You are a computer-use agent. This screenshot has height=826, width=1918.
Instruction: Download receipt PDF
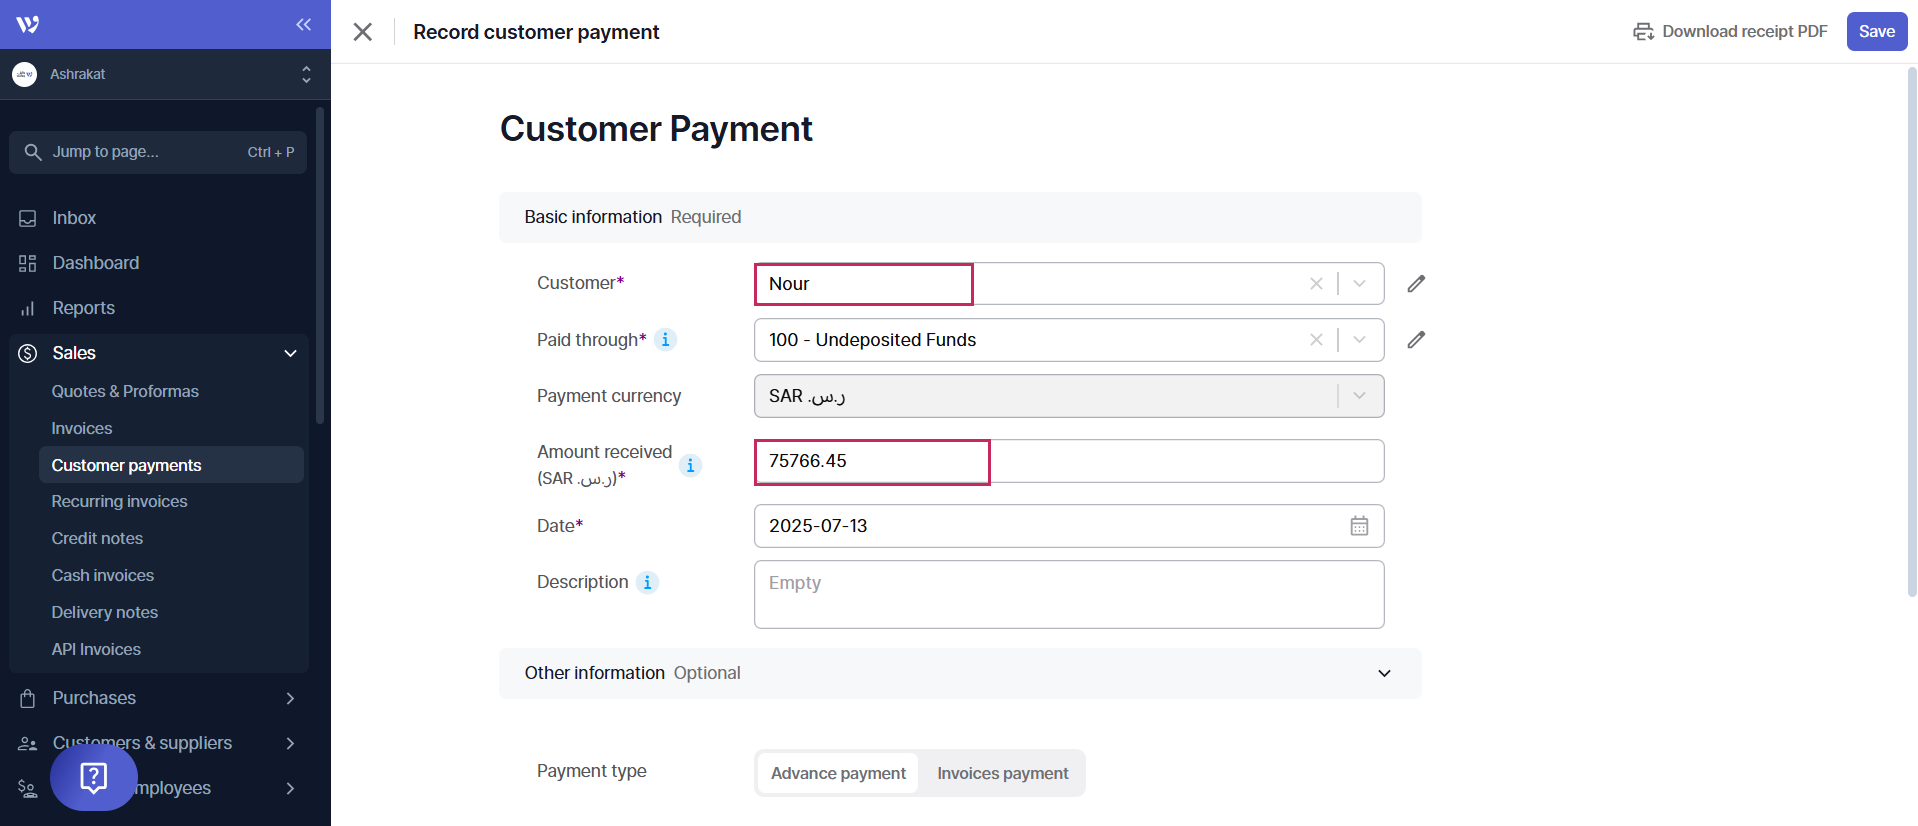(x=1730, y=31)
